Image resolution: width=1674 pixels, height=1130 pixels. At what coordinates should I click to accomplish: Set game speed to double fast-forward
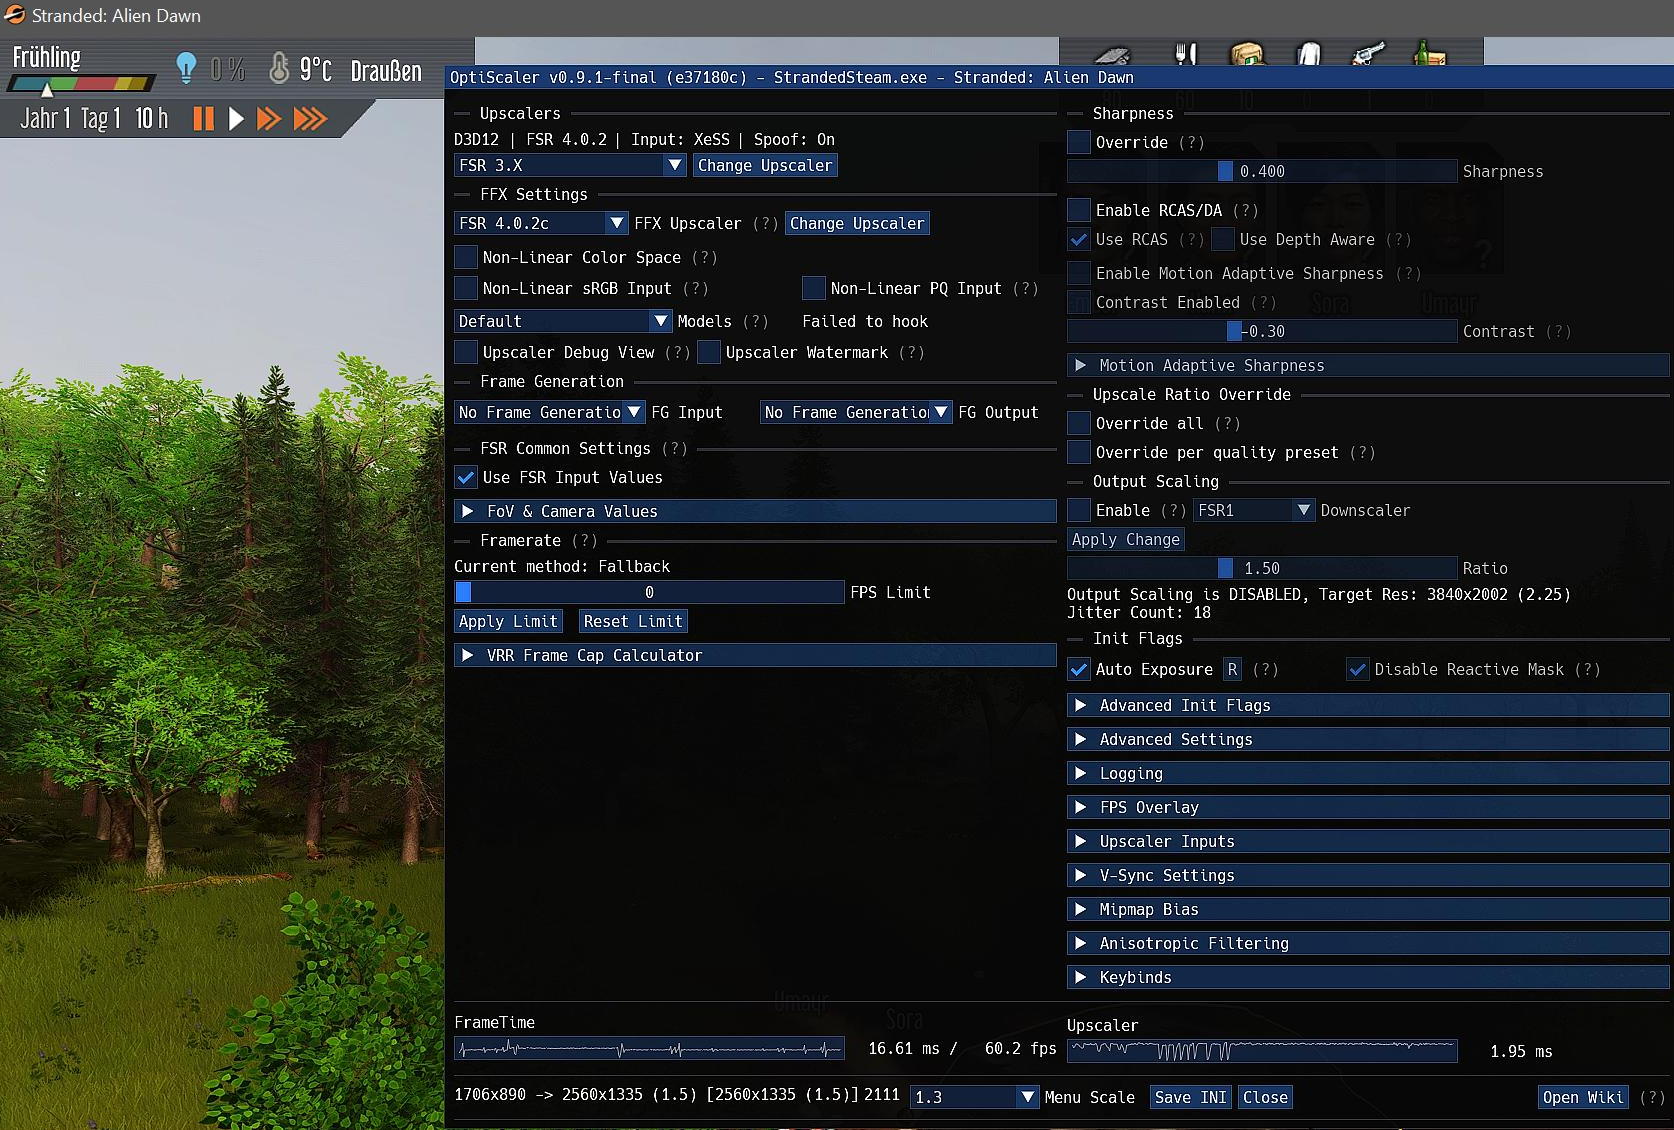coord(269,119)
